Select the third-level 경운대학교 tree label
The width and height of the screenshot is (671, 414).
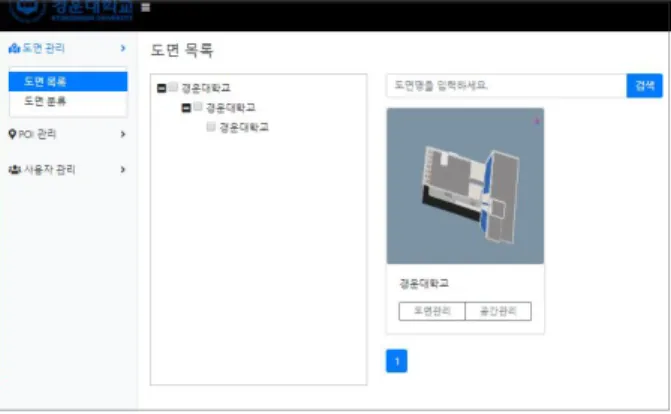coord(244,128)
